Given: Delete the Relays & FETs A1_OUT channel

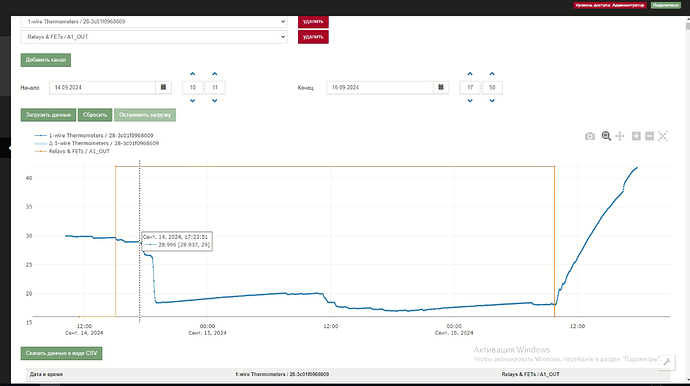Looking at the screenshot, I should [x=313, y=37].
